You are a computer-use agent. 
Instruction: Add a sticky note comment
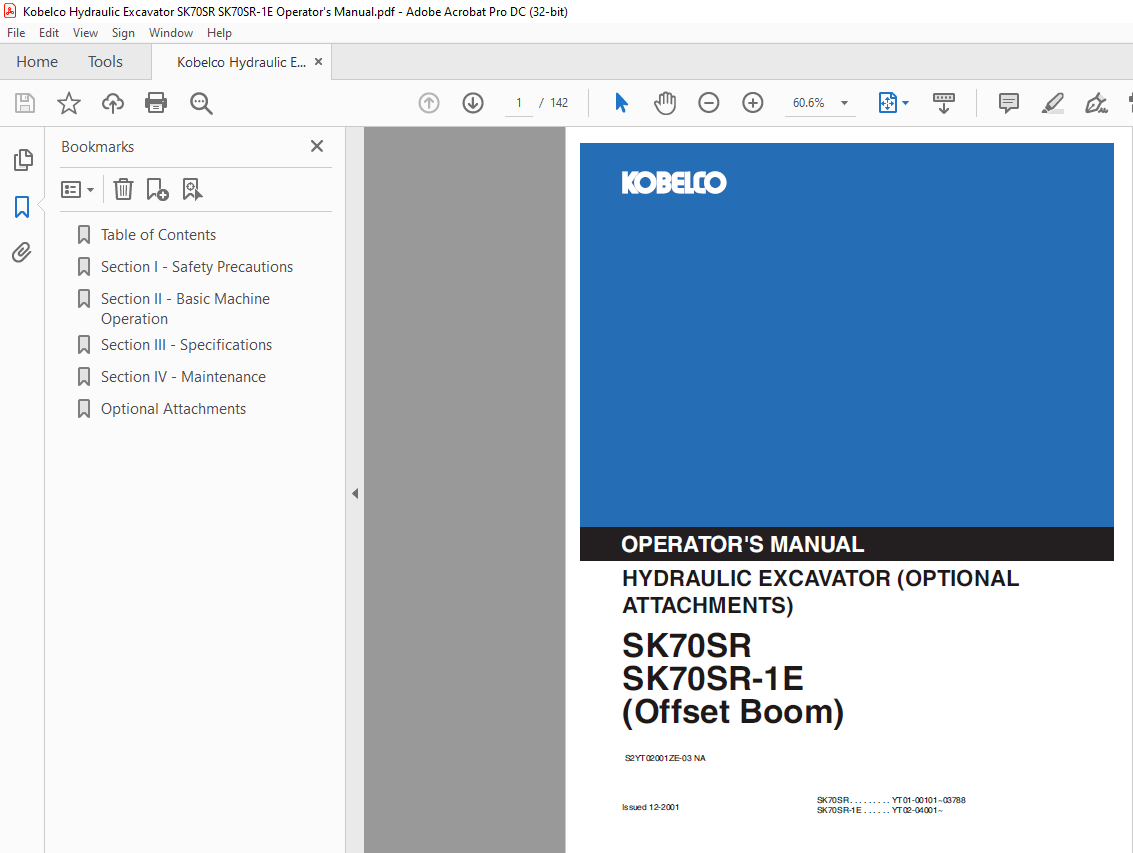[x=1009, y=103]
